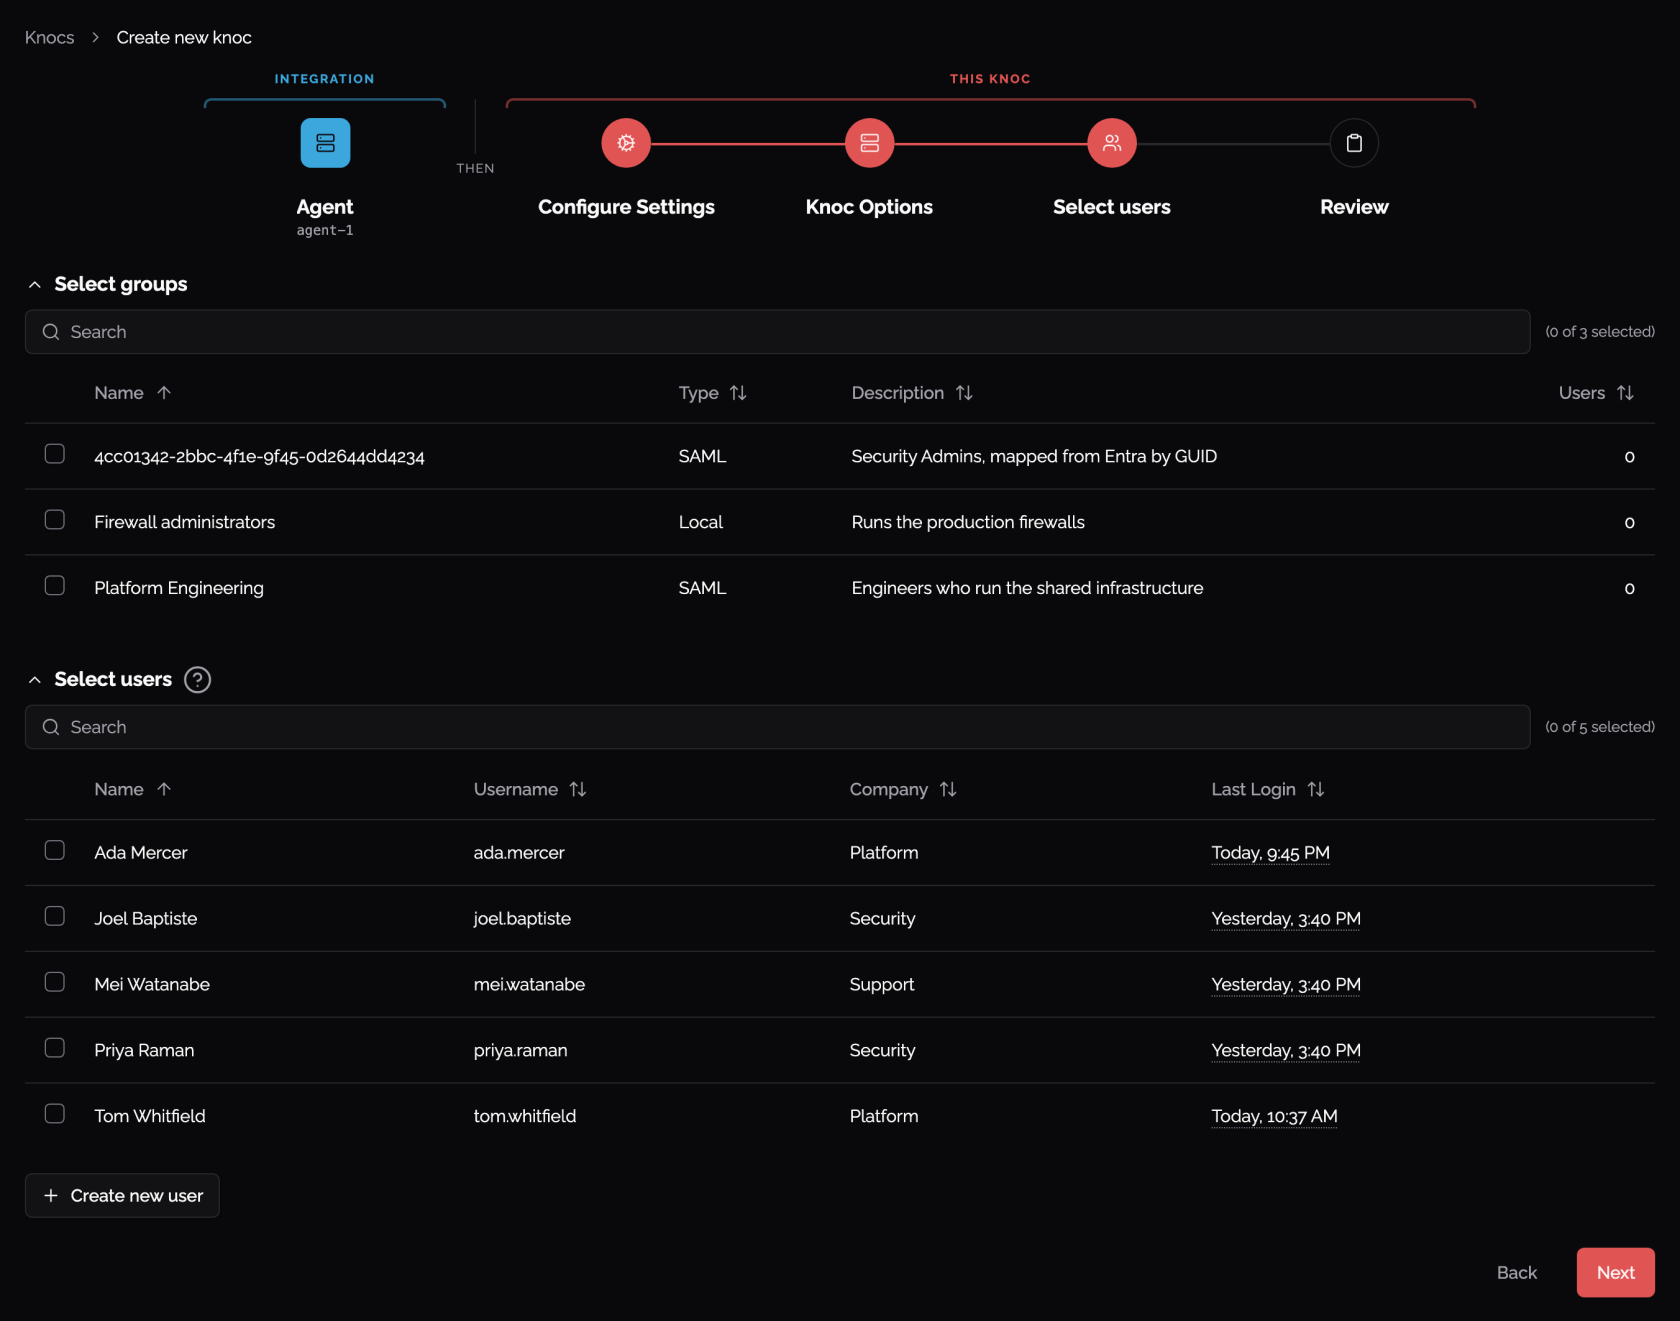
Task: Click the help icon beside Select users
Action: click(x=198, y=680)
